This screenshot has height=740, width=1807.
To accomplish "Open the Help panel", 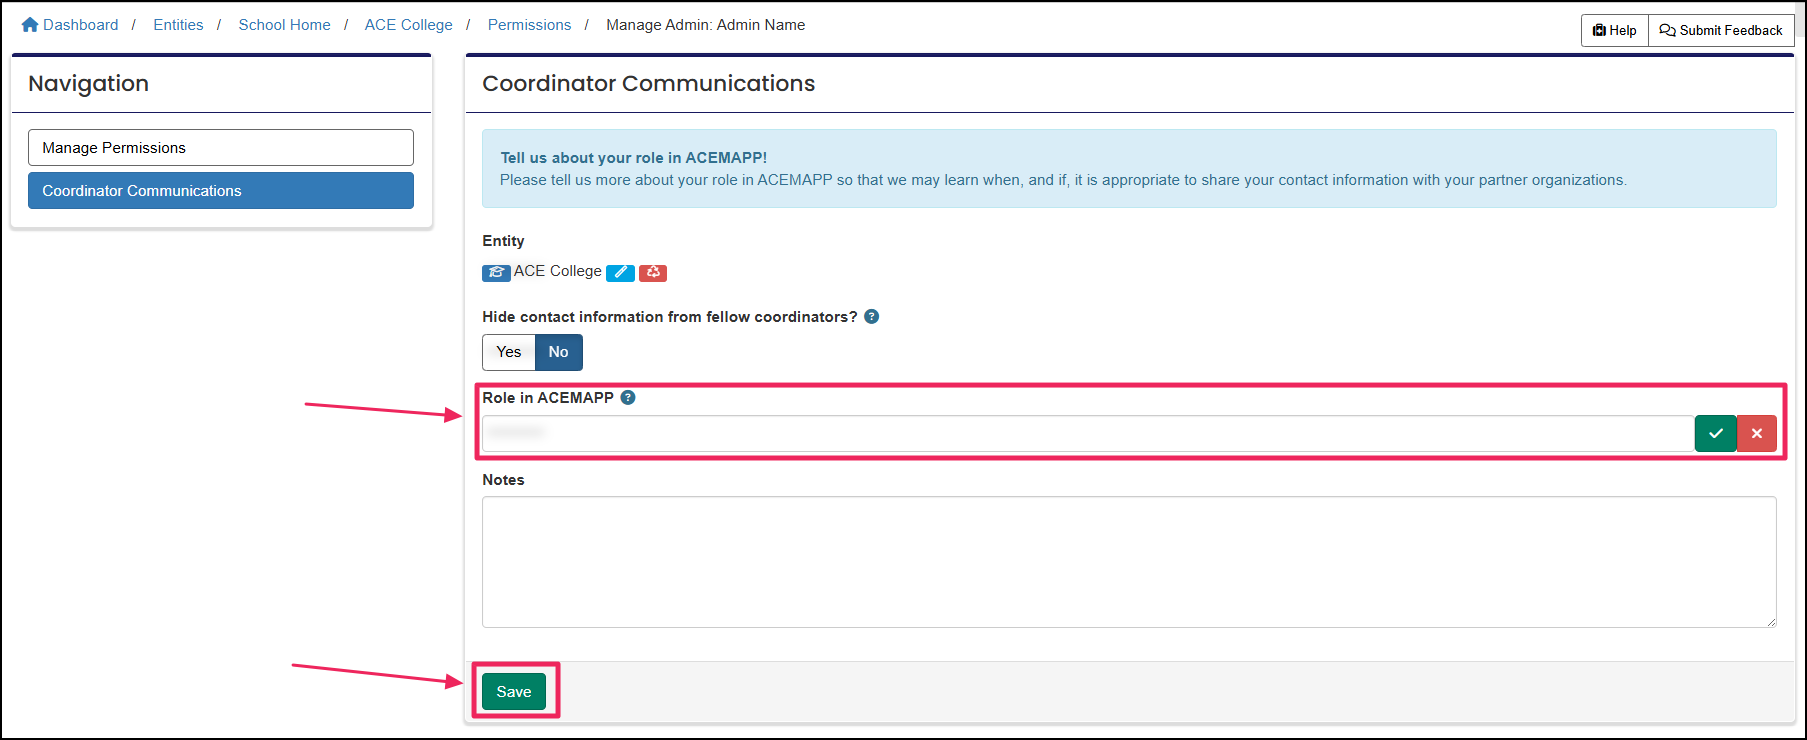I will coord(1614,30).
